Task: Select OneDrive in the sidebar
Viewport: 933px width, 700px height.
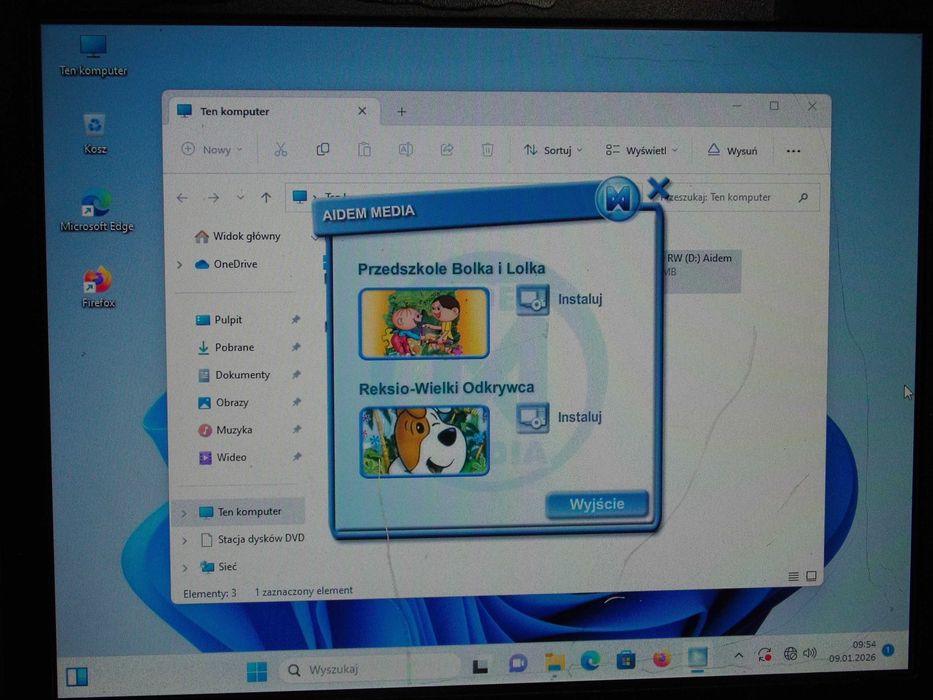Action: coord(227,264)
